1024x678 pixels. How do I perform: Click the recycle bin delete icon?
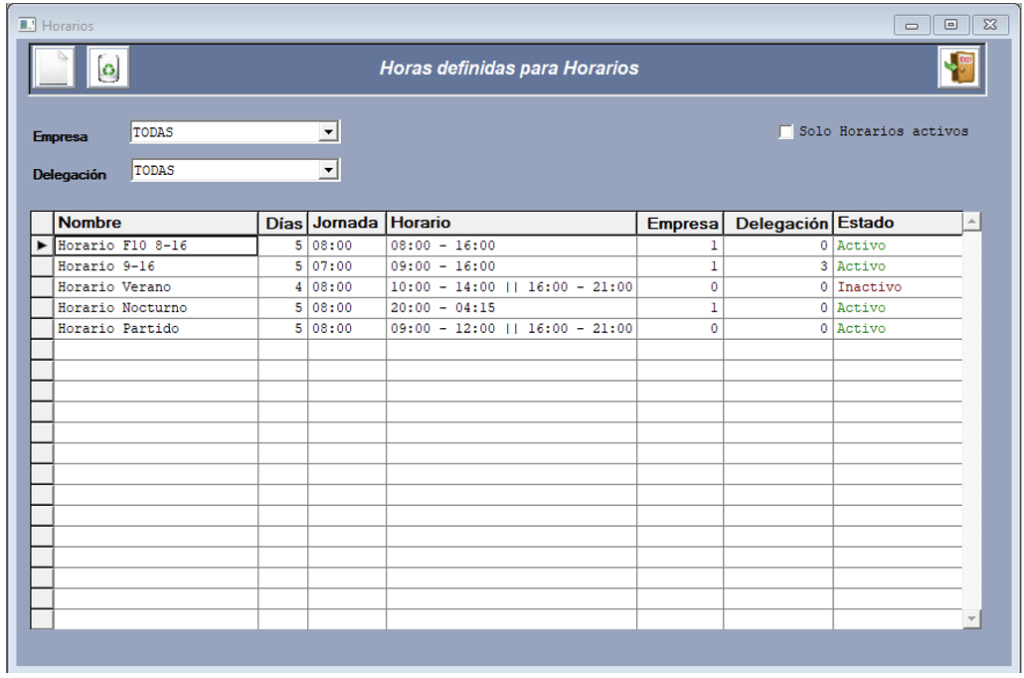pos(107,69)
